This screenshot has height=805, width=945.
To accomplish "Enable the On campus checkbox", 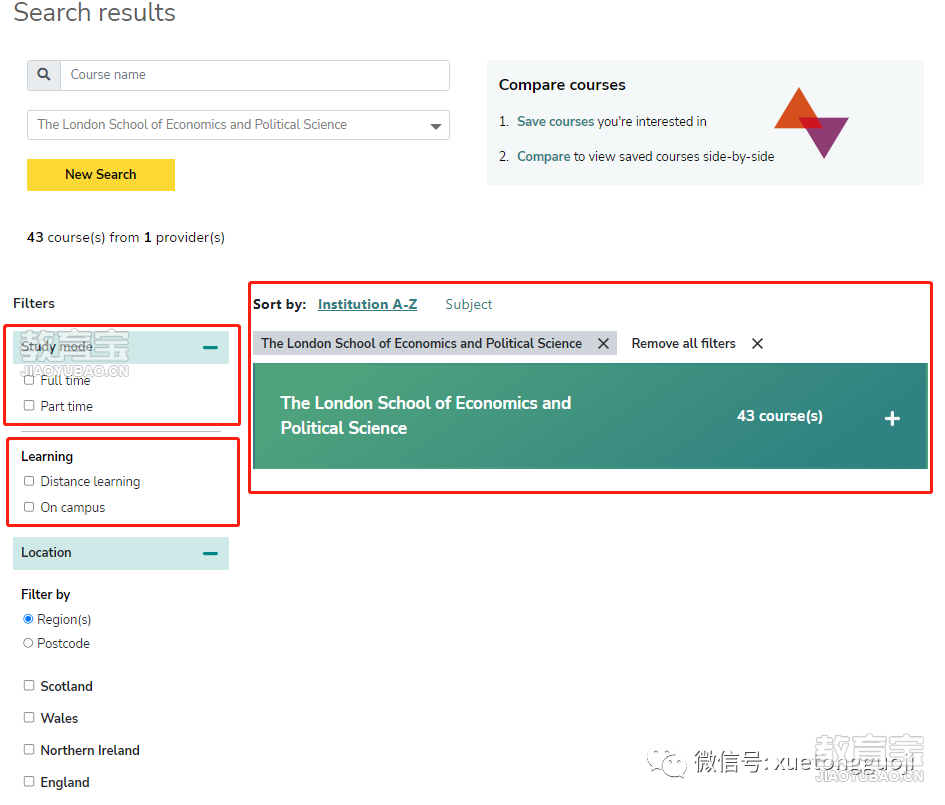I will click(29, 507).
